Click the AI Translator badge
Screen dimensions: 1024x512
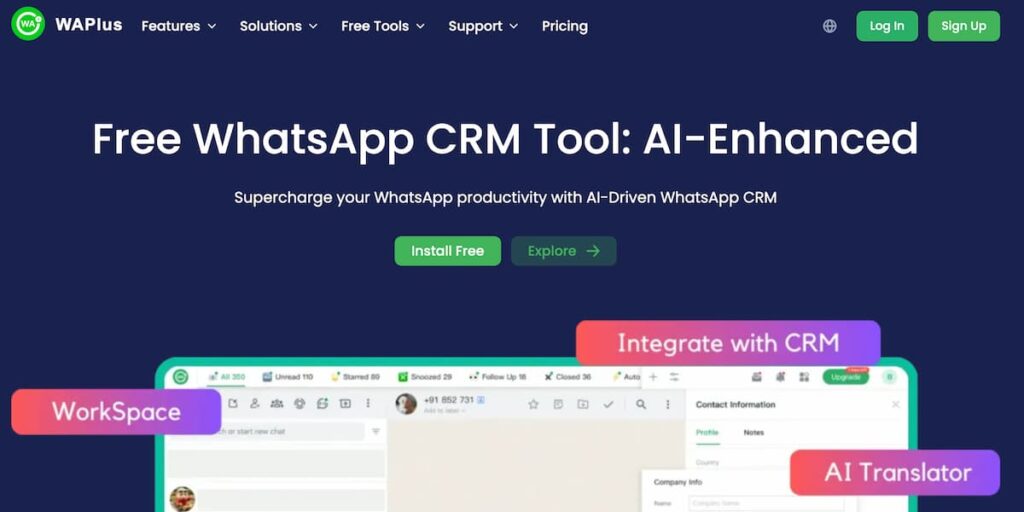(x=895, y=472)
